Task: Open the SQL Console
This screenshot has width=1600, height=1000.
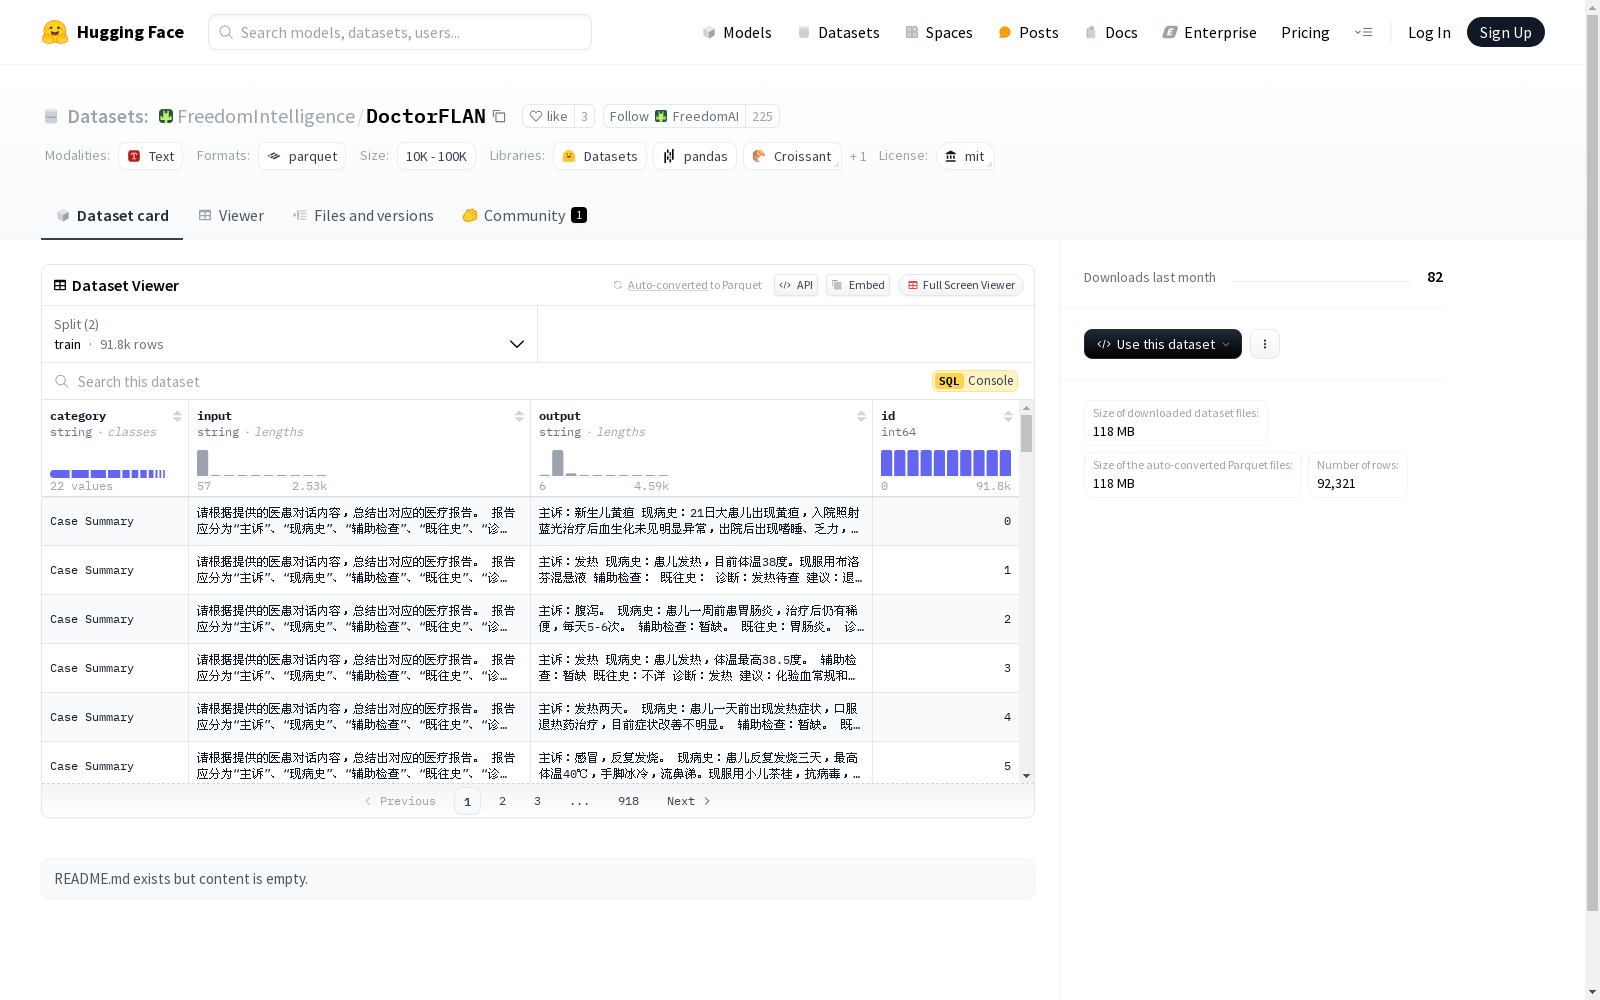Action: click(x=975, y=381)
